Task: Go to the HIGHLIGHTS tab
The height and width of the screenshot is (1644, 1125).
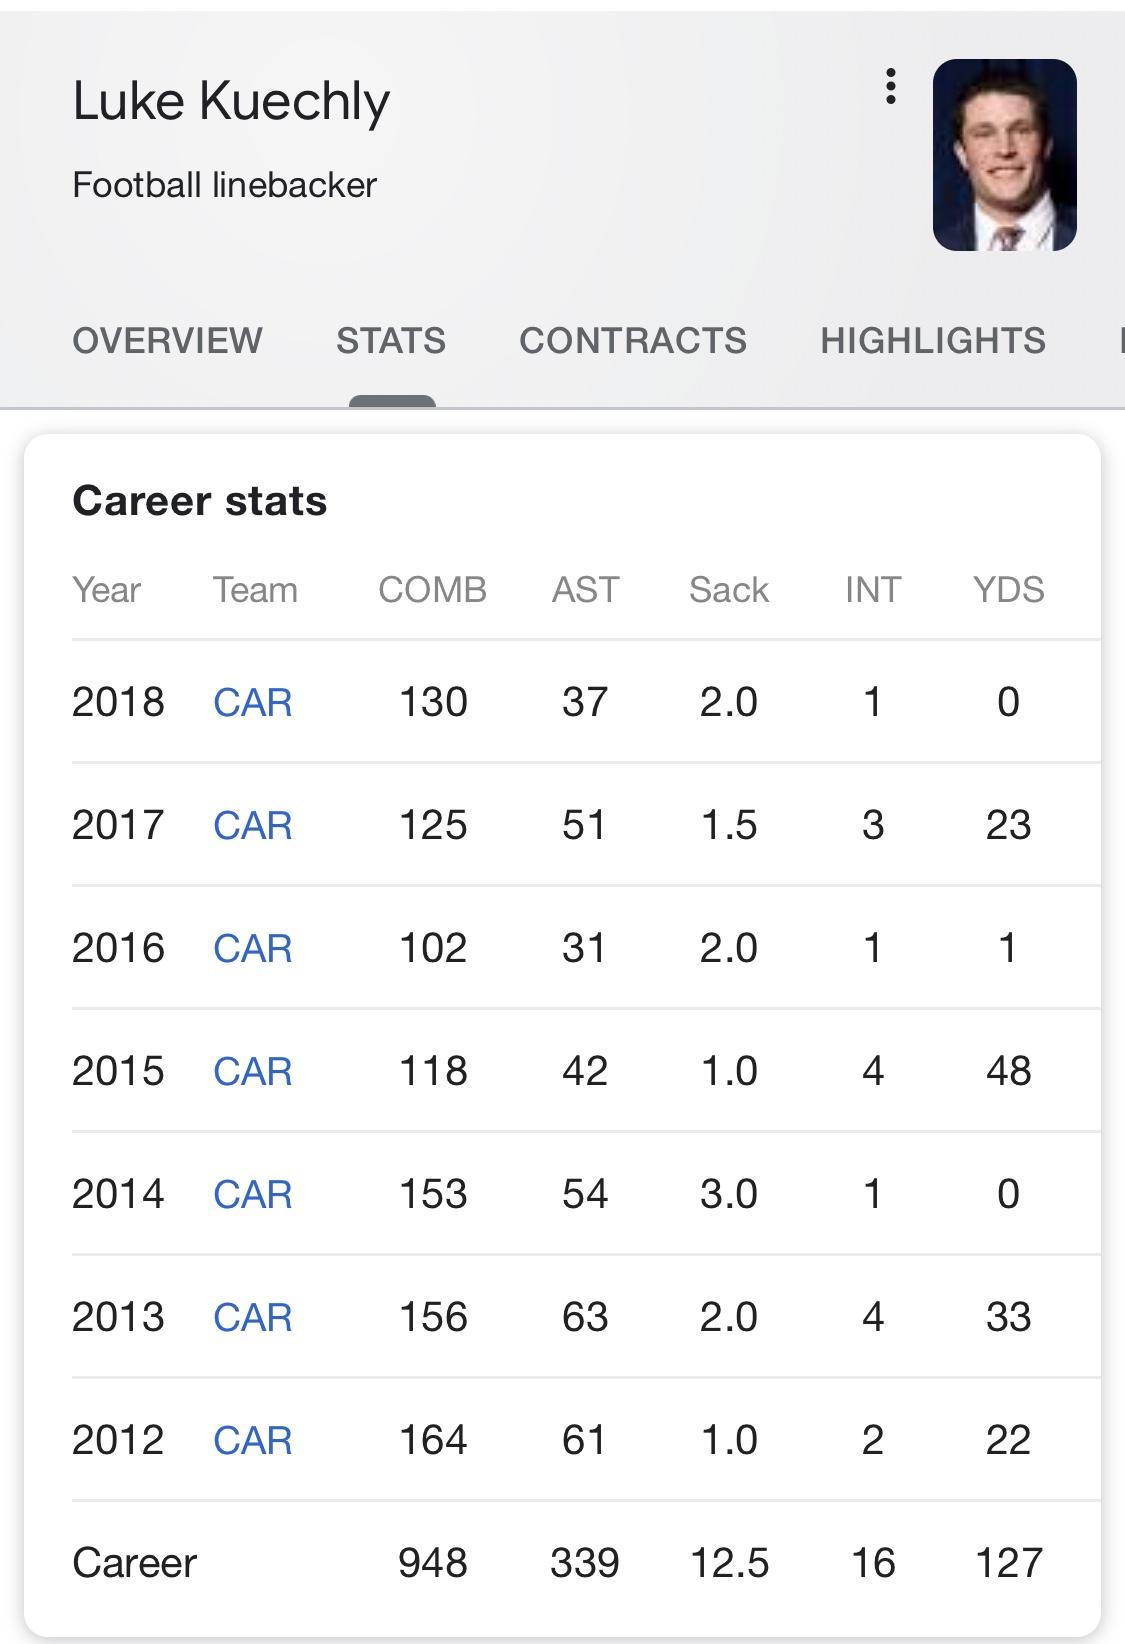Action: (933, 341)
